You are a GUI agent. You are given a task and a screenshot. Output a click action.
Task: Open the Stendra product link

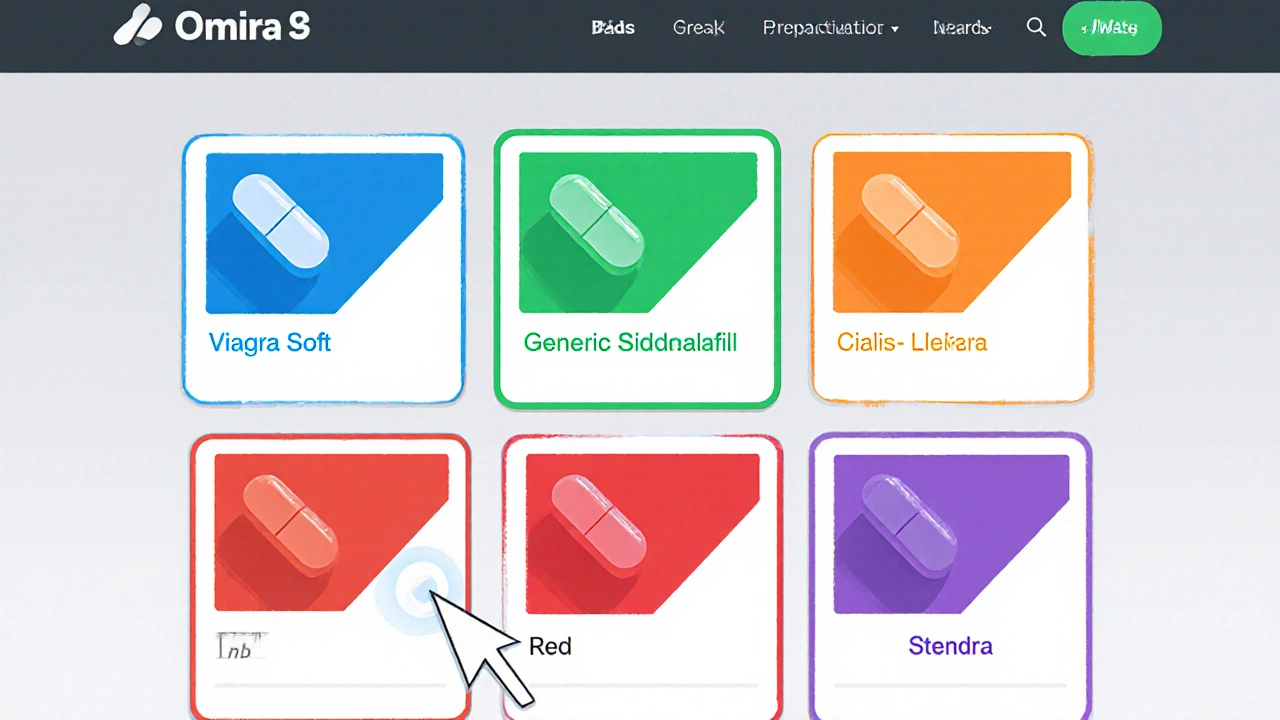[950, 646]
